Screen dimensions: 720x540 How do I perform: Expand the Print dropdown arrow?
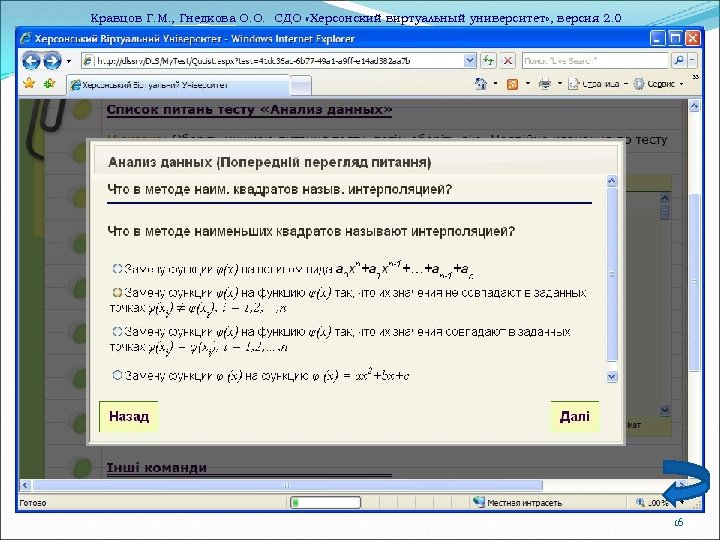pos(559,84)
